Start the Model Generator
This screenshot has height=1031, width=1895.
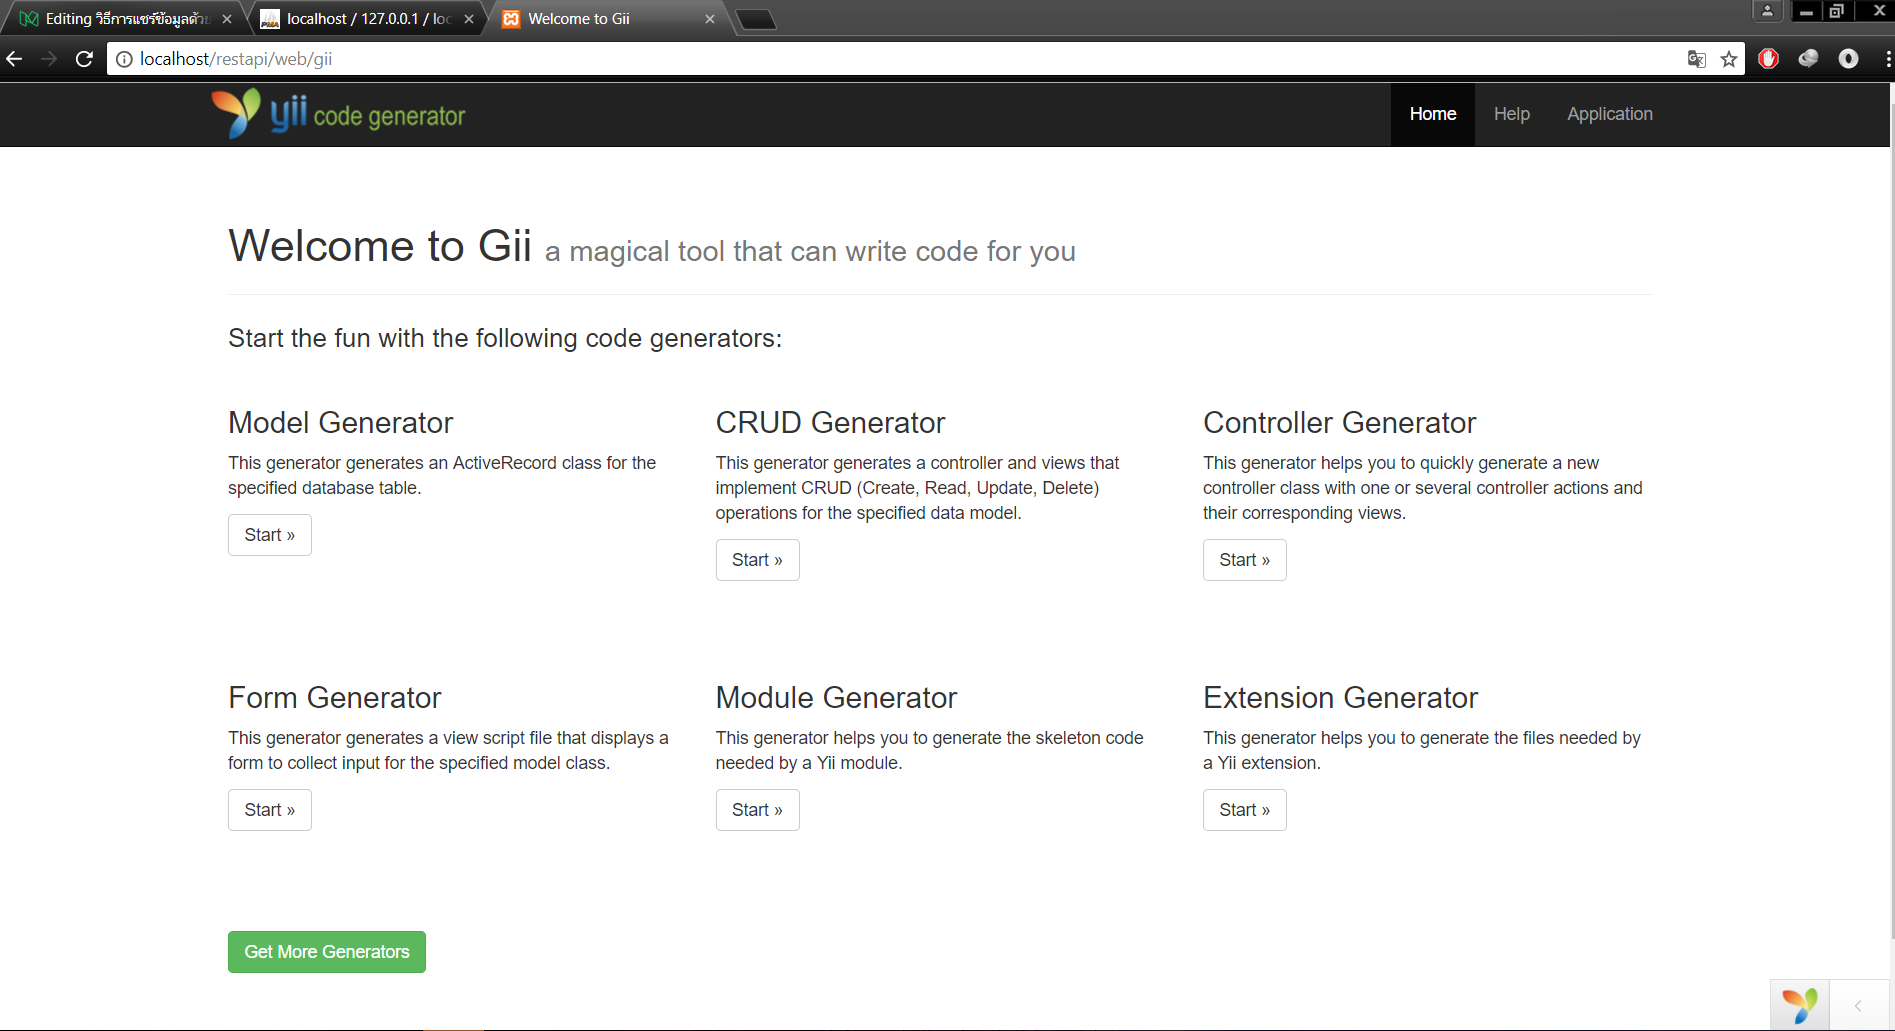(270, 535)
